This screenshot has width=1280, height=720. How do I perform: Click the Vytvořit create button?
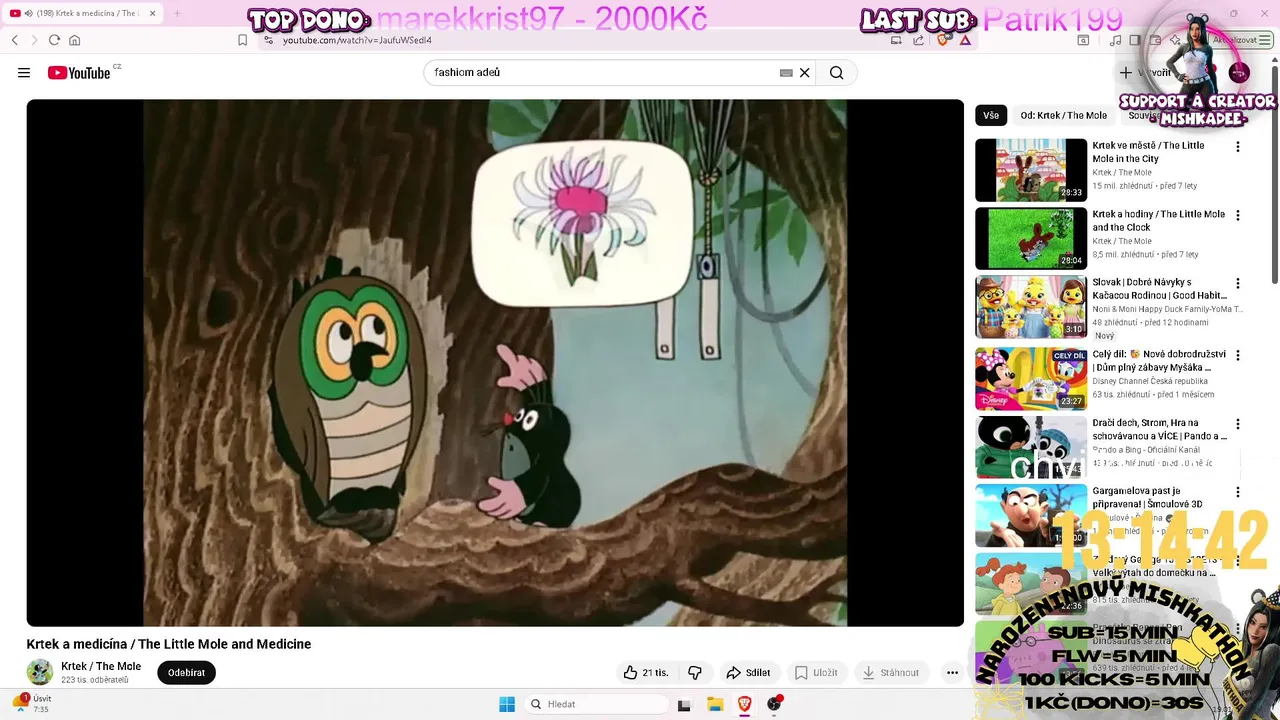click(x=1146, y=72)
